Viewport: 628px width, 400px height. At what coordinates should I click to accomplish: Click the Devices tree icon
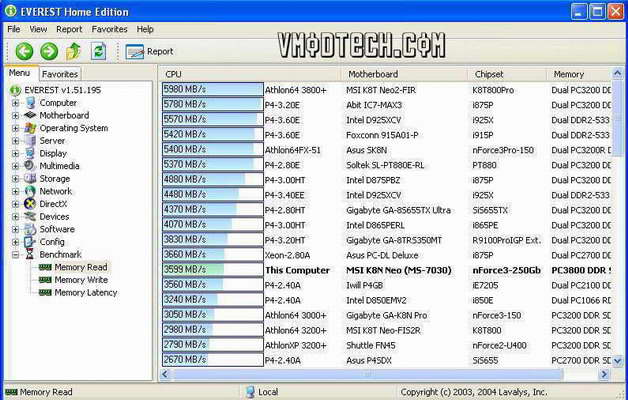pos(30,217)
